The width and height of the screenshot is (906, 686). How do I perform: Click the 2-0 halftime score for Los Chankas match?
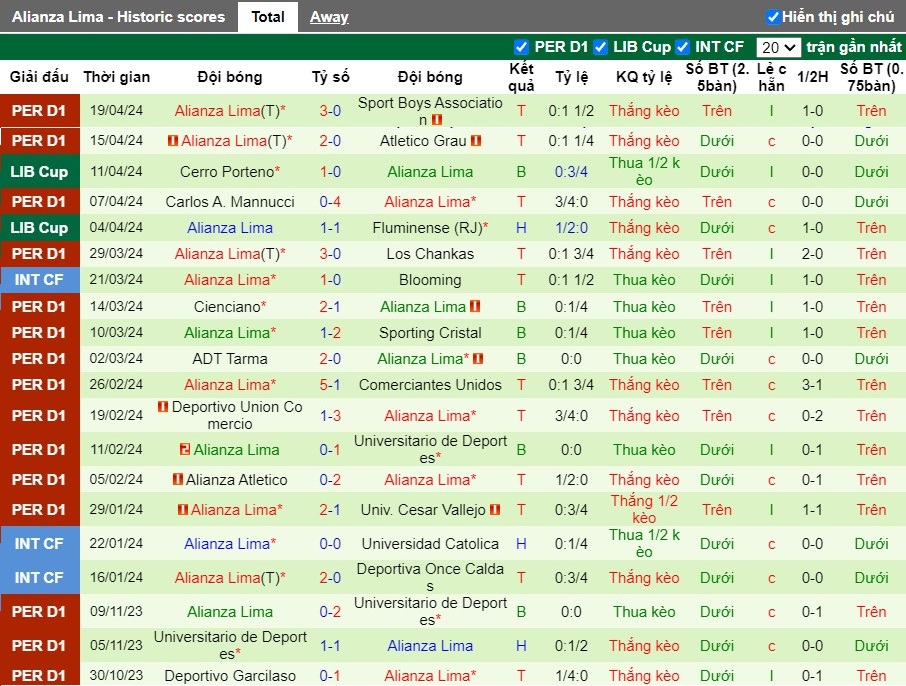pos(812,254)
